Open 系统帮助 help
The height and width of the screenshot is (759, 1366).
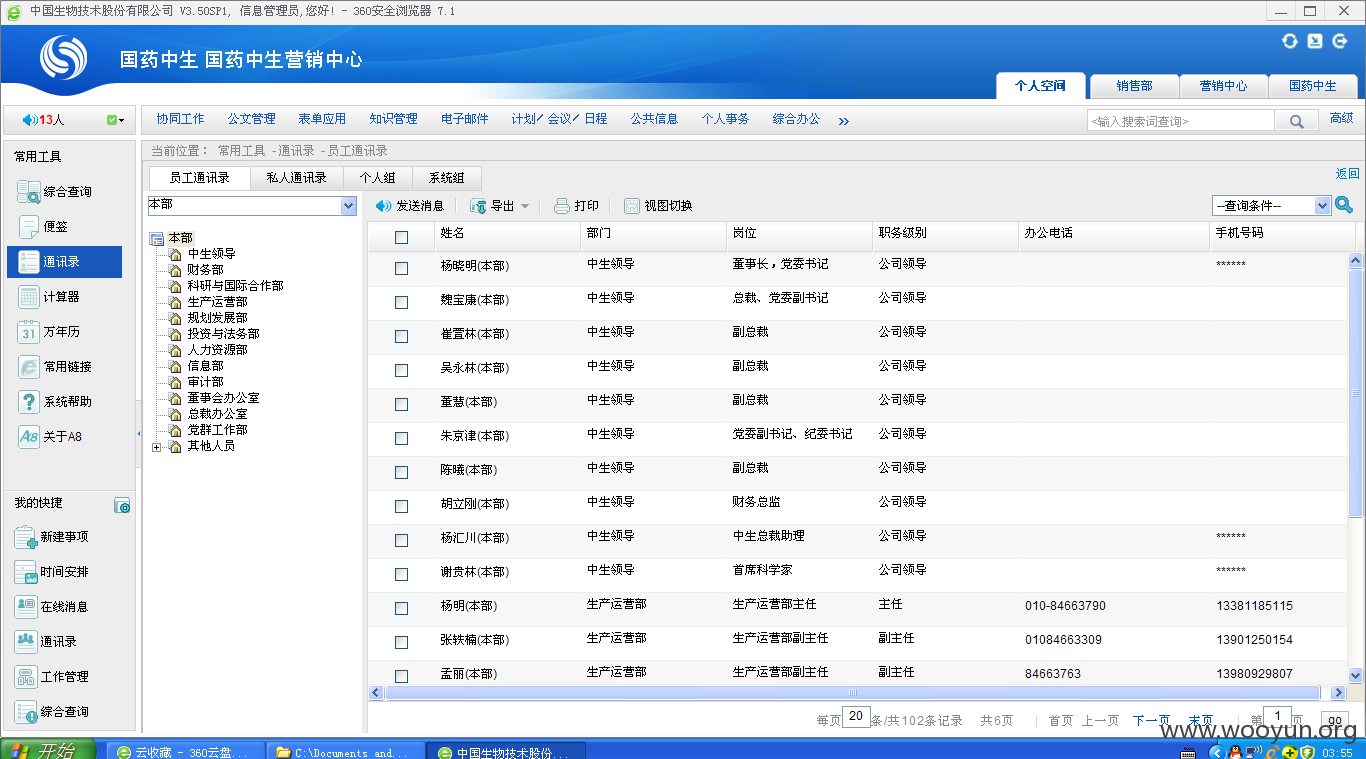[55, 402]
